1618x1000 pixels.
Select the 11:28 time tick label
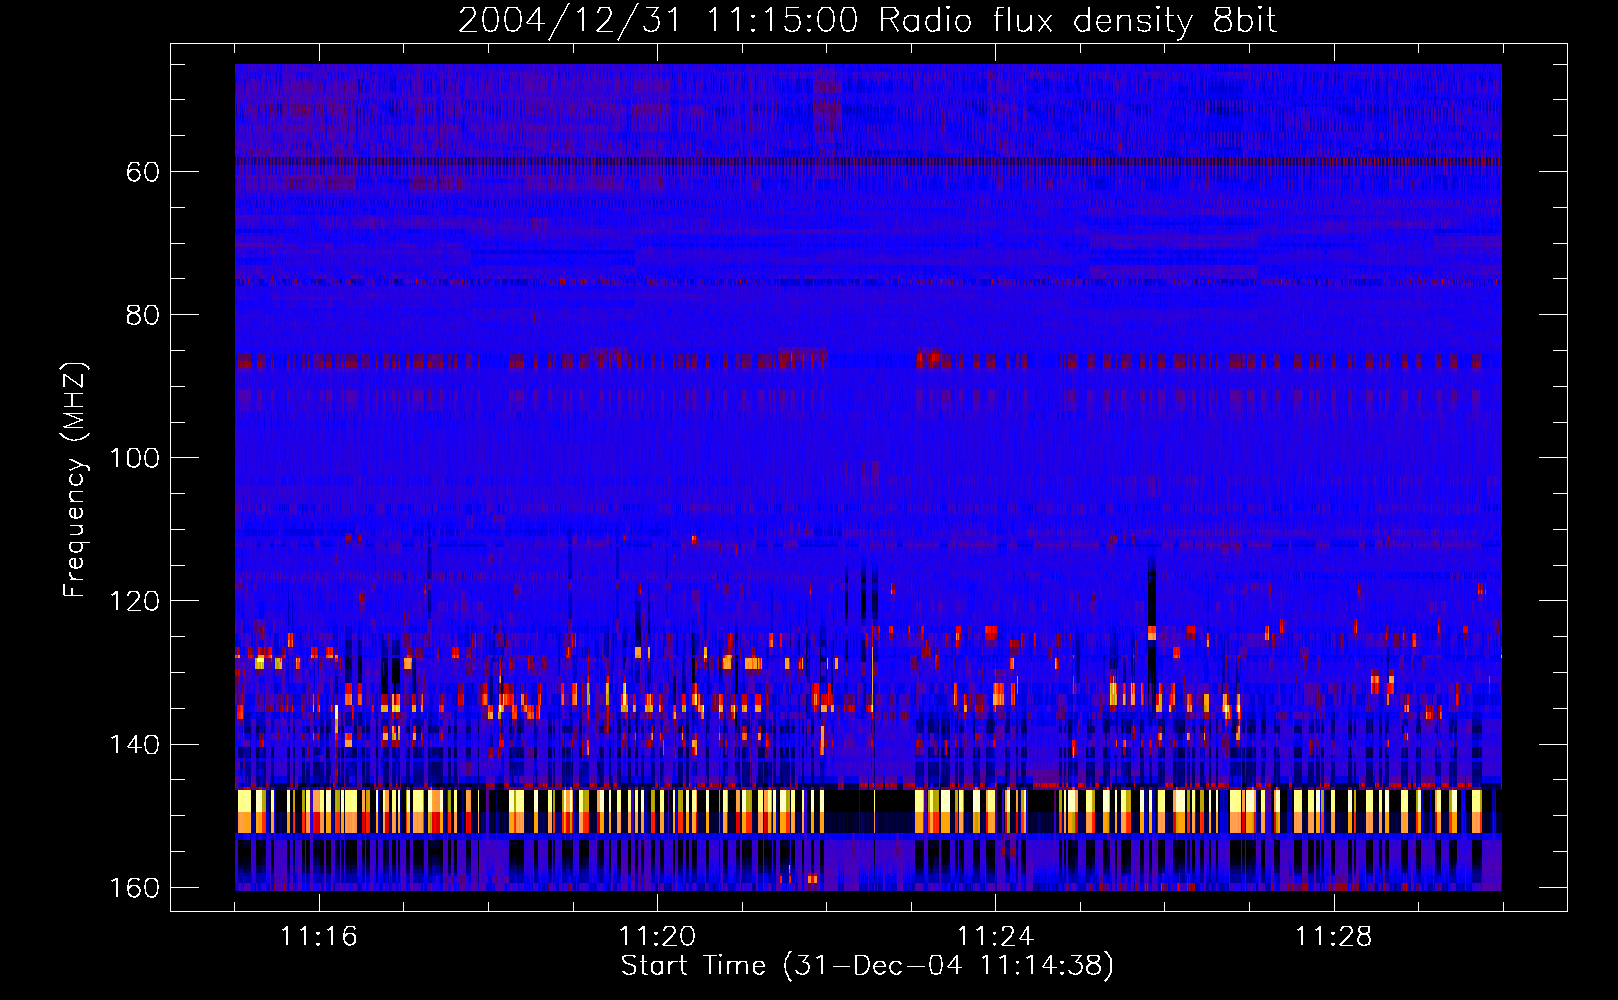point(1333,937)
